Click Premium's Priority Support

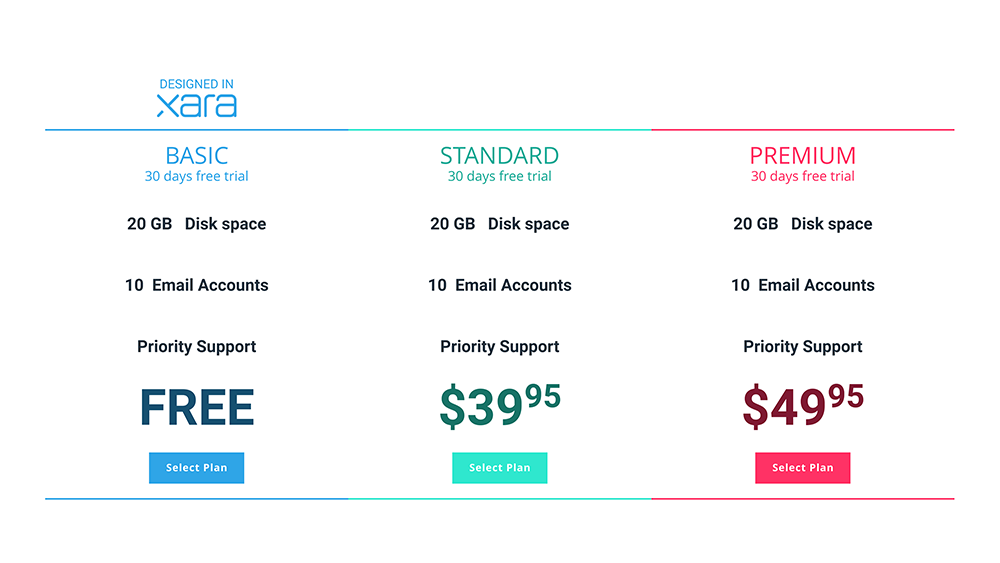(x=803, y=347)
